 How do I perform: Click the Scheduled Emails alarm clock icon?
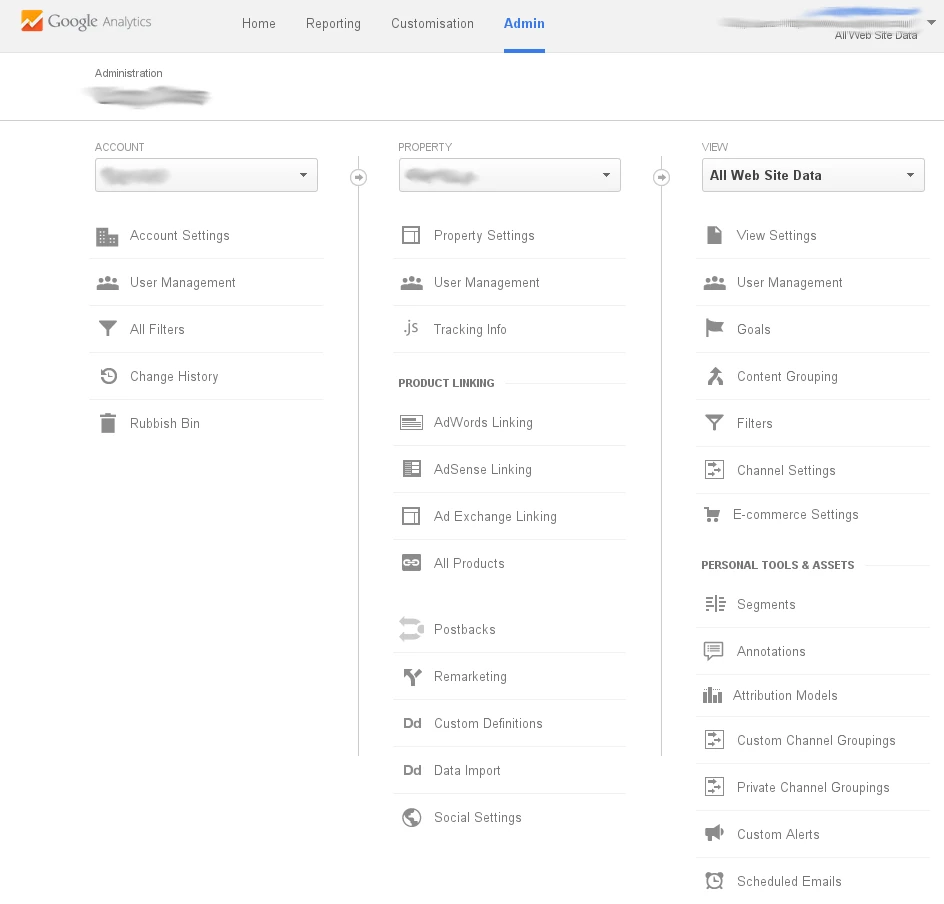715,881
